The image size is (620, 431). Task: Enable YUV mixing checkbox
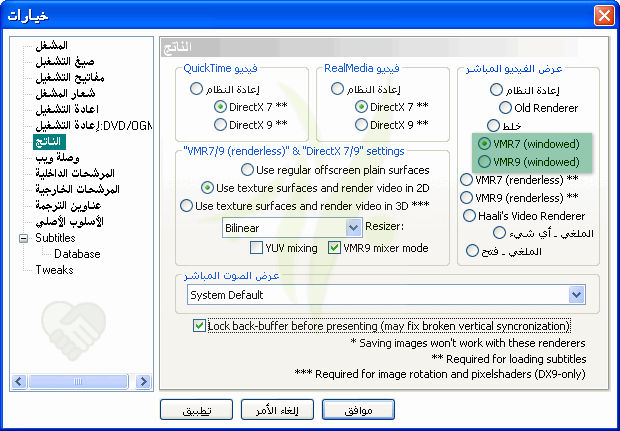click(x=257, y=248)
